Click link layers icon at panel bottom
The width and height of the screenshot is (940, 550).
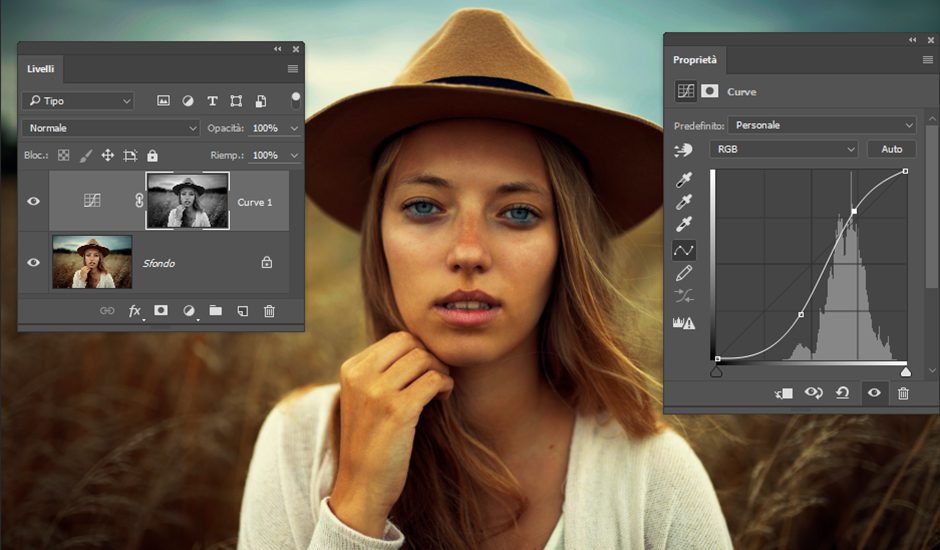(x=107, y=311)
